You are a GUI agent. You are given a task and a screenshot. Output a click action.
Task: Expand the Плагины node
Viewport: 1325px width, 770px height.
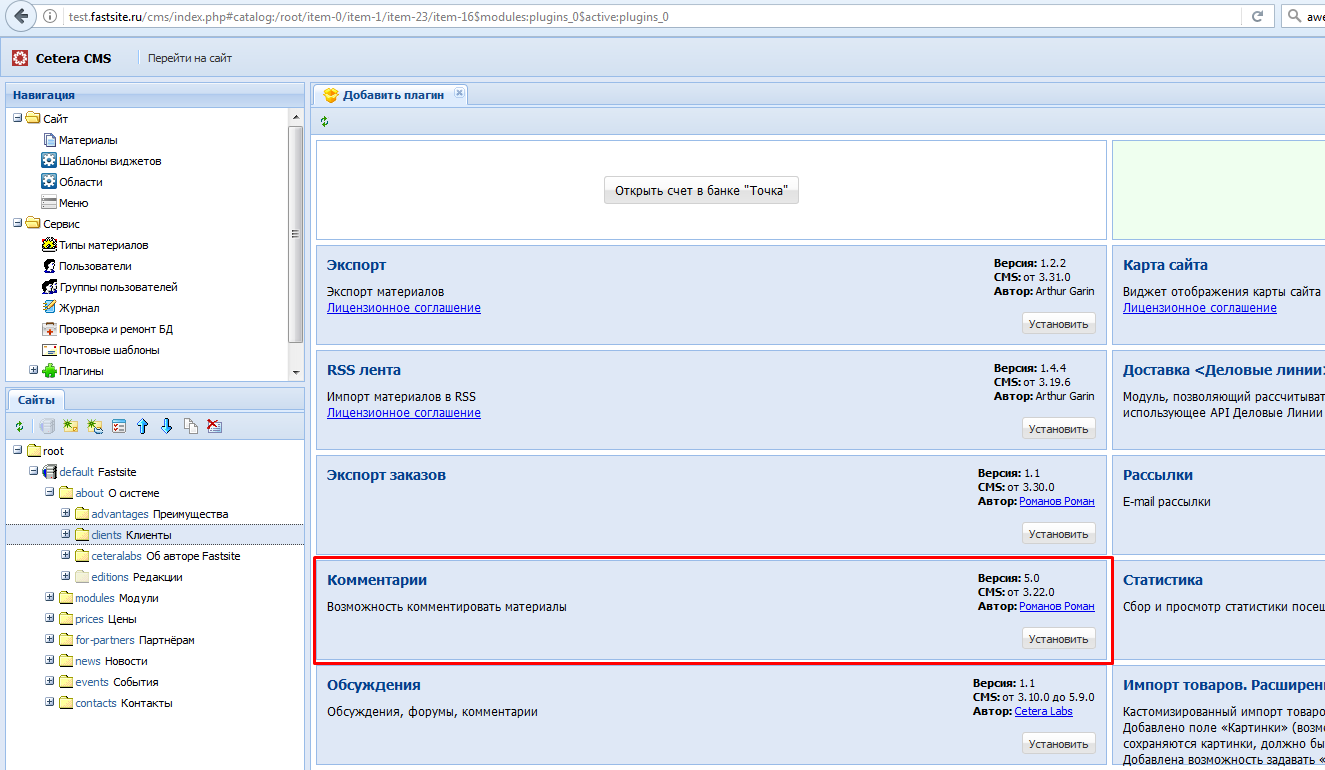click(33, 370)
